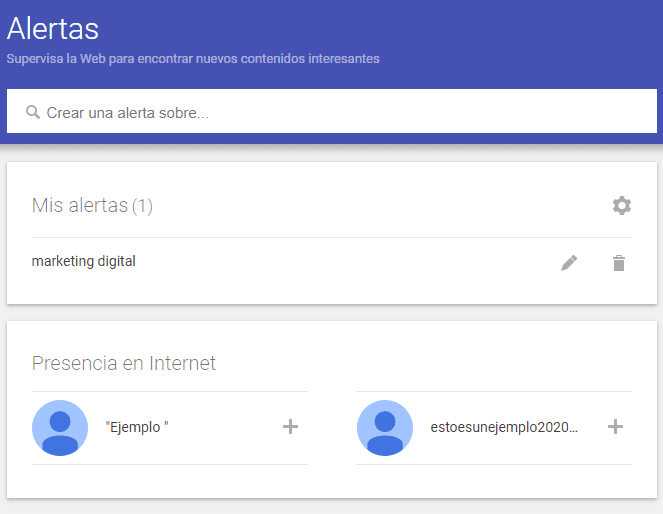Click the estoesunejemplo2020... suggestion text
This screenshot has height=514, width=663.
pos(504,427)
